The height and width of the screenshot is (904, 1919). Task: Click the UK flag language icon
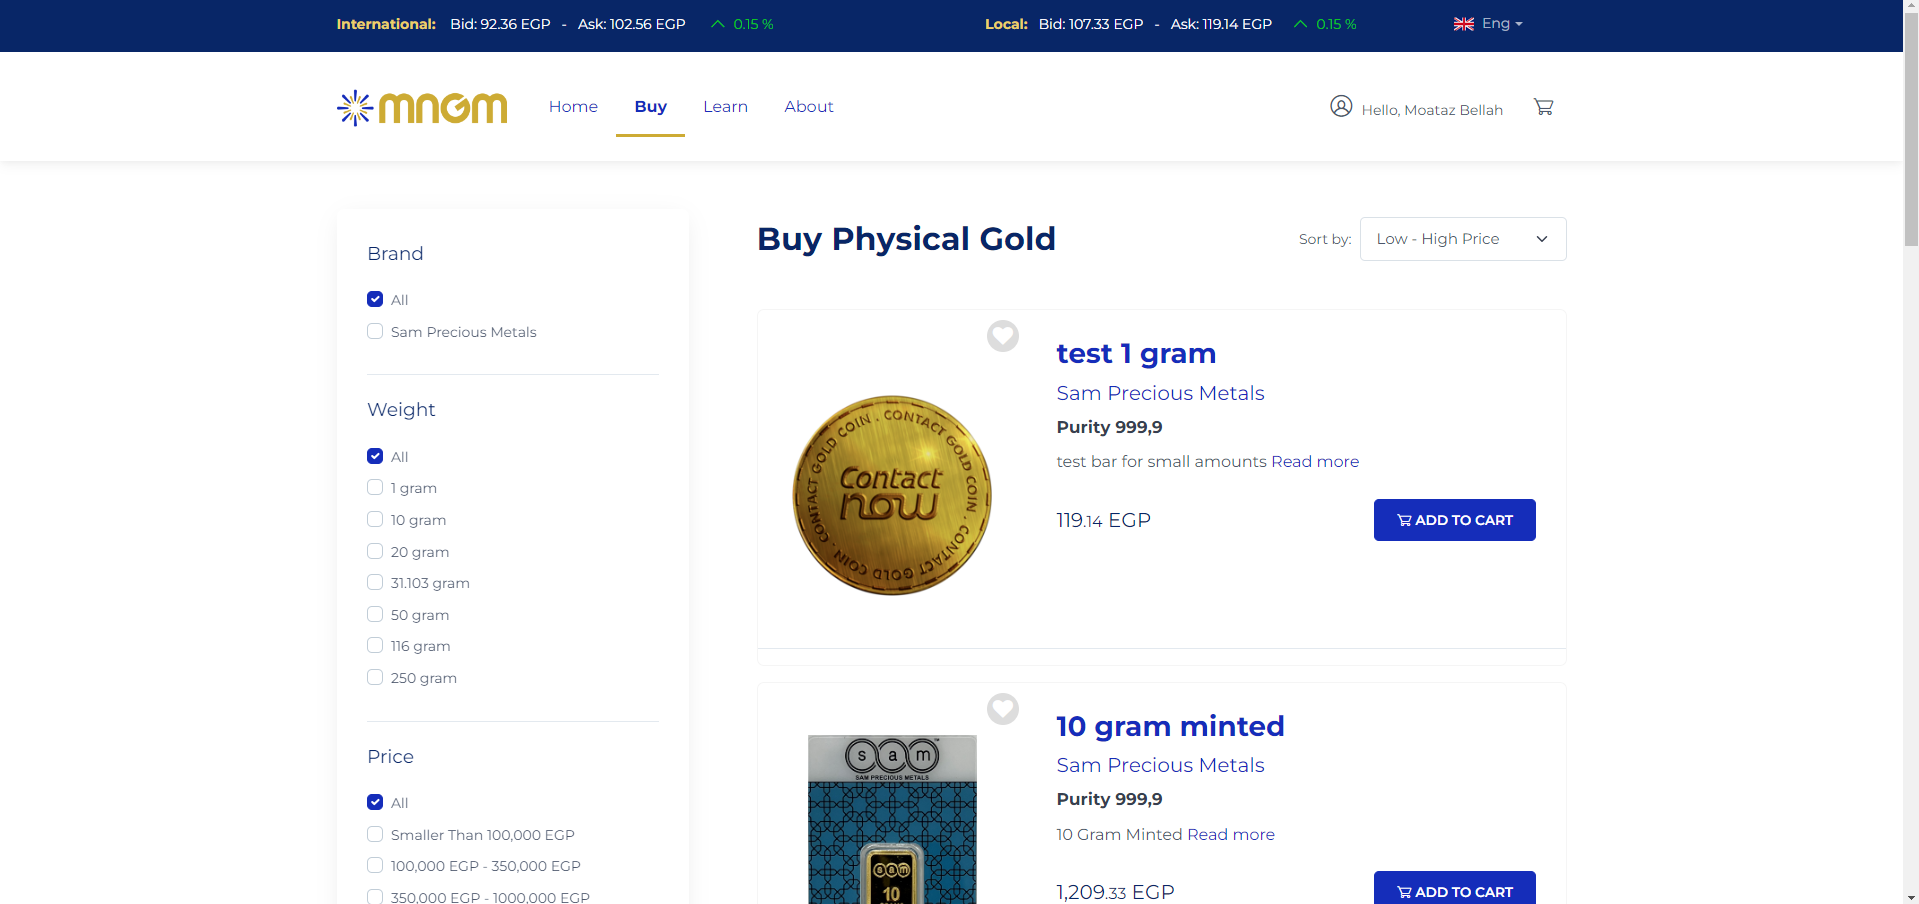click(1463, 24)
